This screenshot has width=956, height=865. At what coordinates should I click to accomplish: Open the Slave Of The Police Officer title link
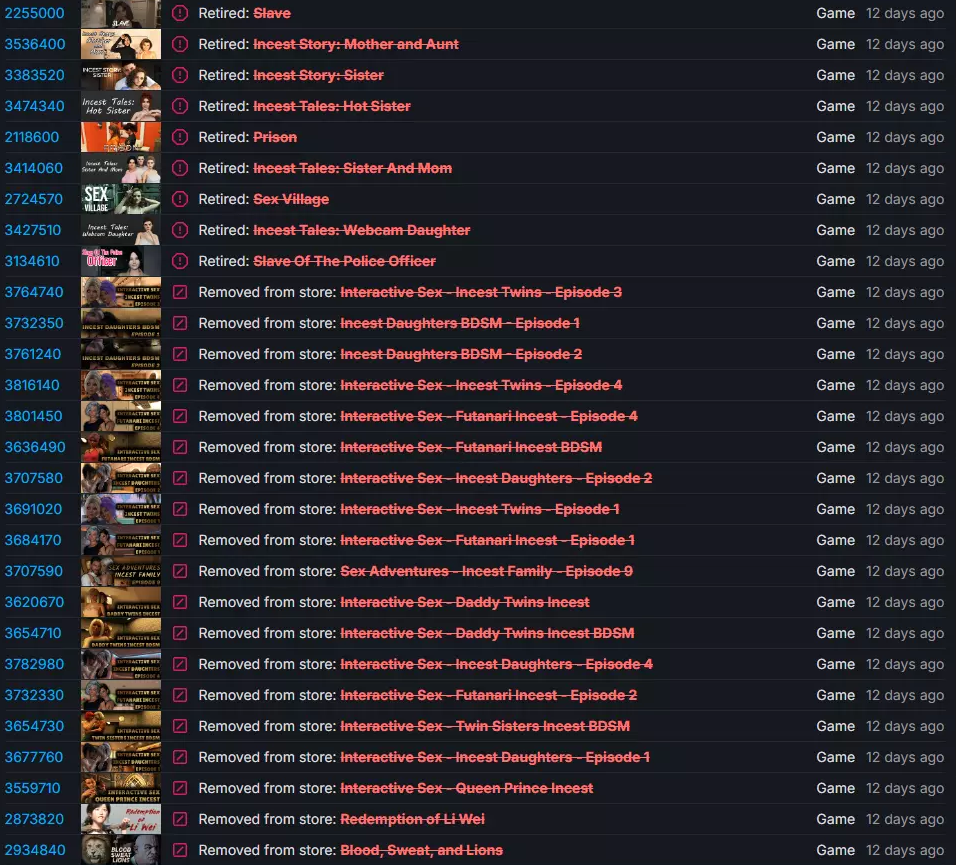point(344,262)
